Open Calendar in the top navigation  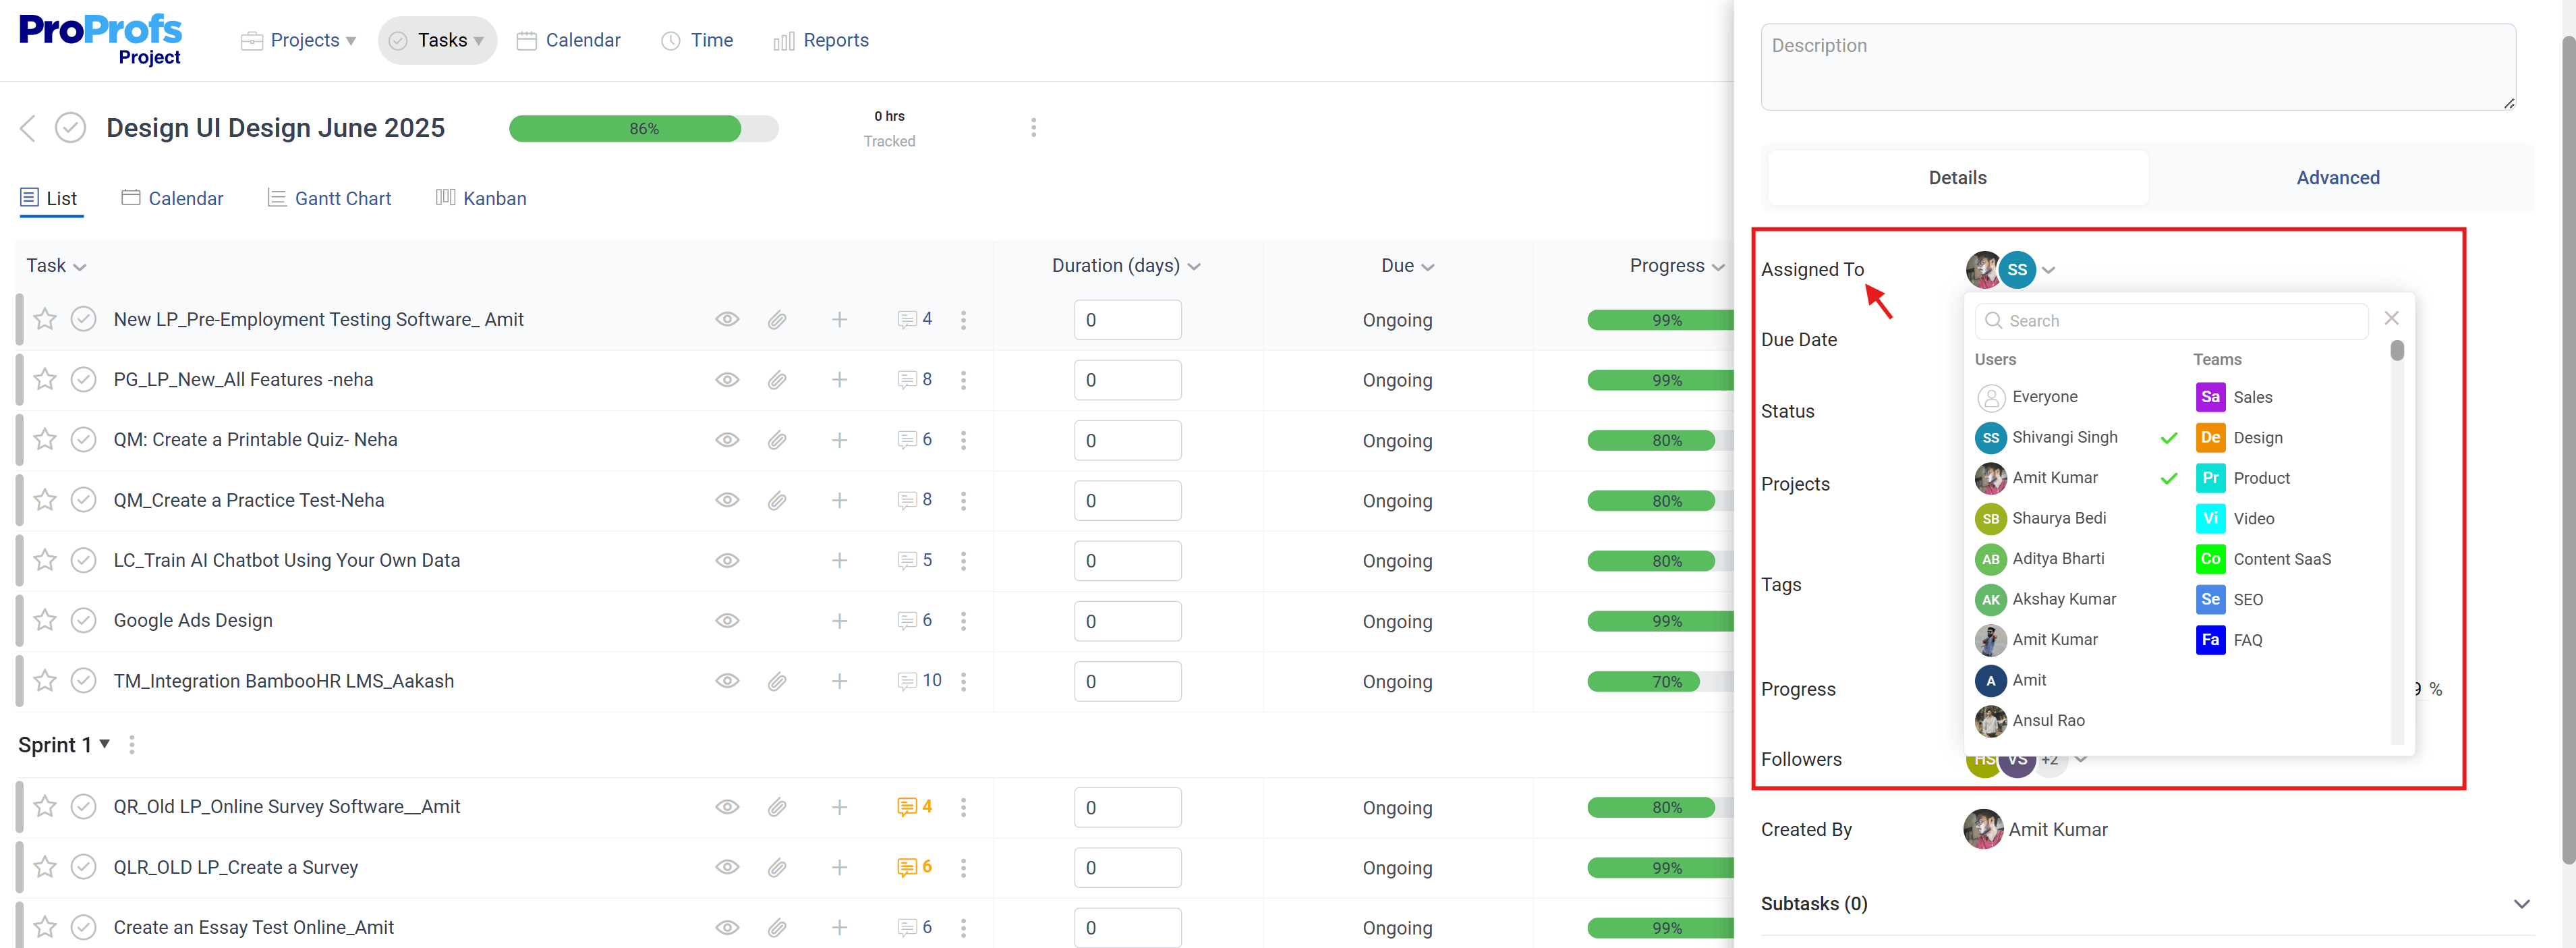[568, 40]
